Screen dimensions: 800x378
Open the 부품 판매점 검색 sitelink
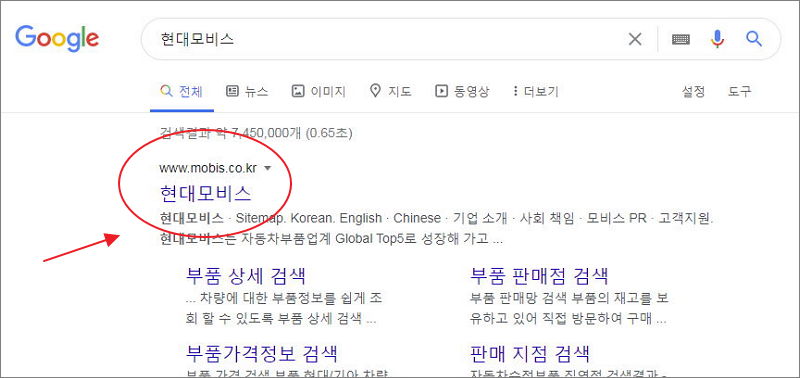[539, 276]
